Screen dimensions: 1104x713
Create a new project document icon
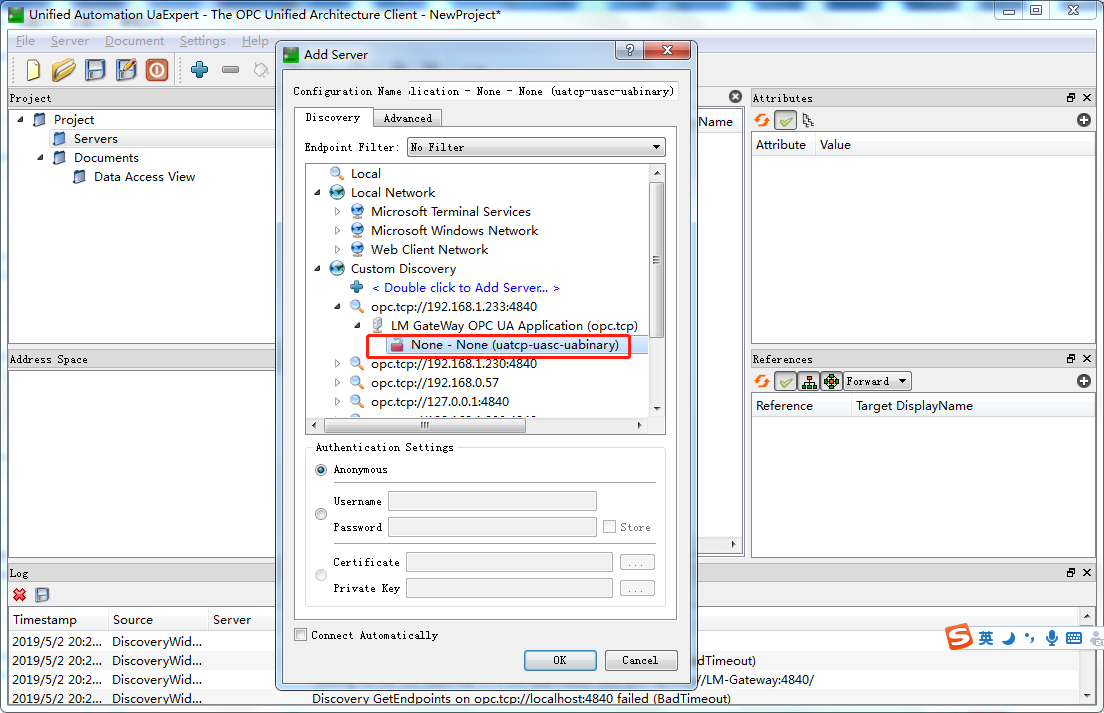33,70
